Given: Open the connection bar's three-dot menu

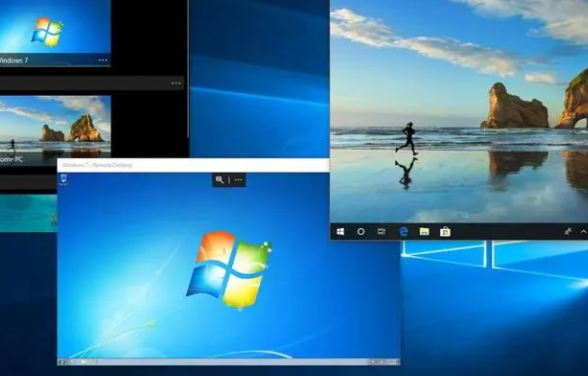Looking at the screenshot, I should (x=238, y=180).
